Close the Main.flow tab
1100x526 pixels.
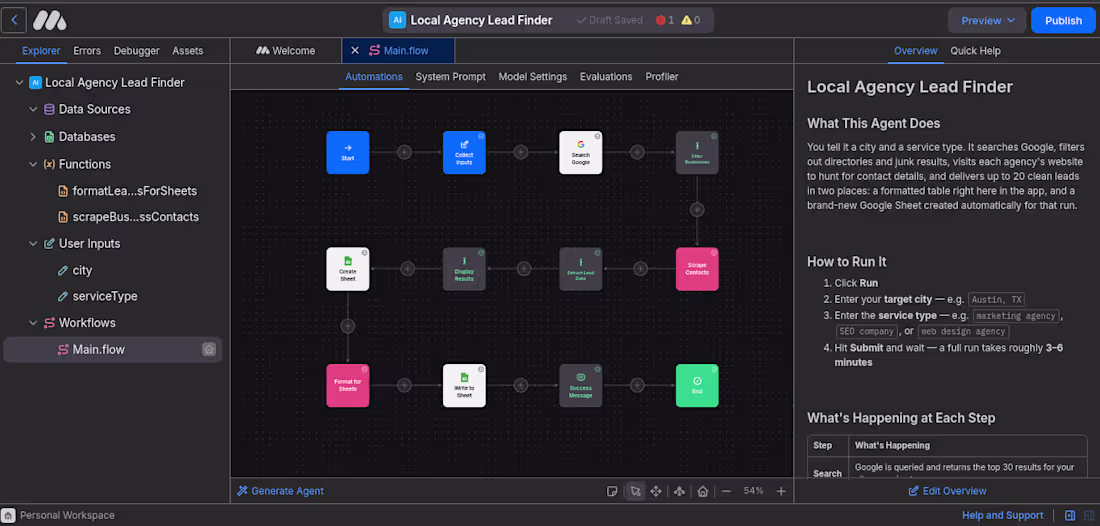[x=355, y=50]
